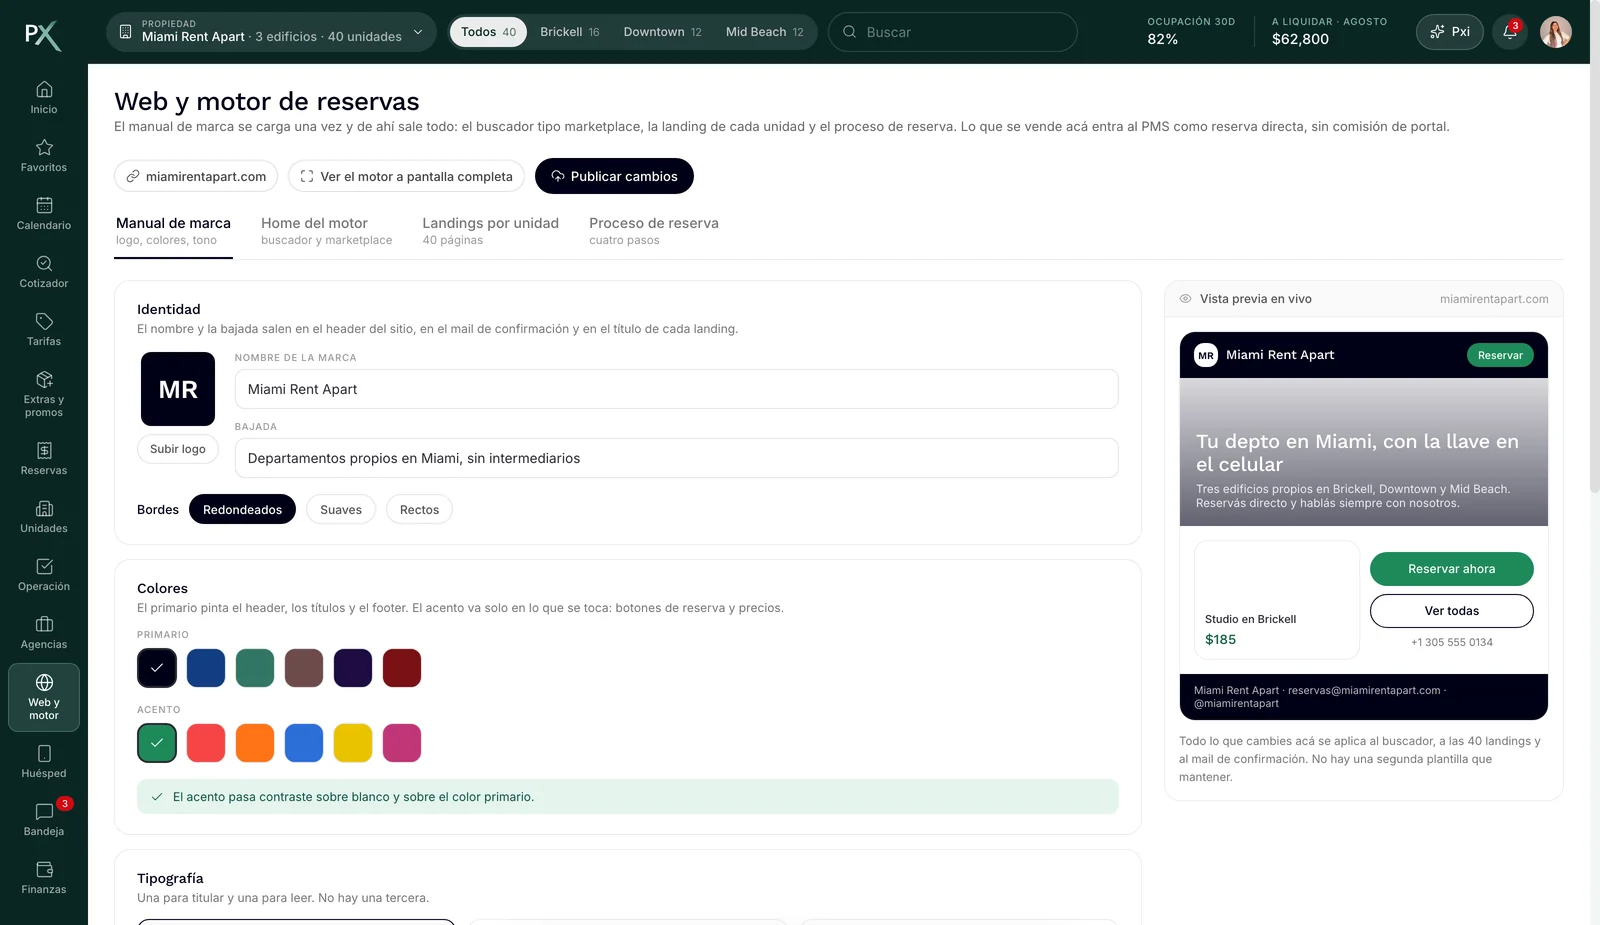Expand the Miami Rent Apart property selector
Viewport: 1600px width, 925px height.
[271, 32]
